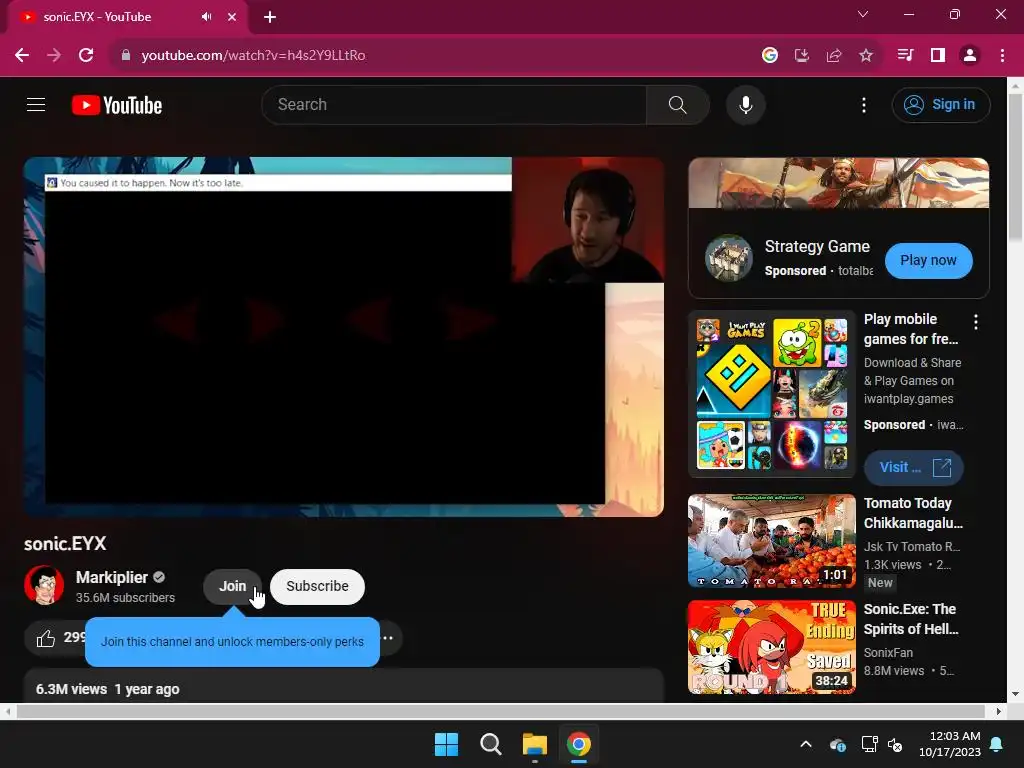Open notification bell in taskbar
The width and height of the screenshot is (1024, 768).
pos(997,744)
